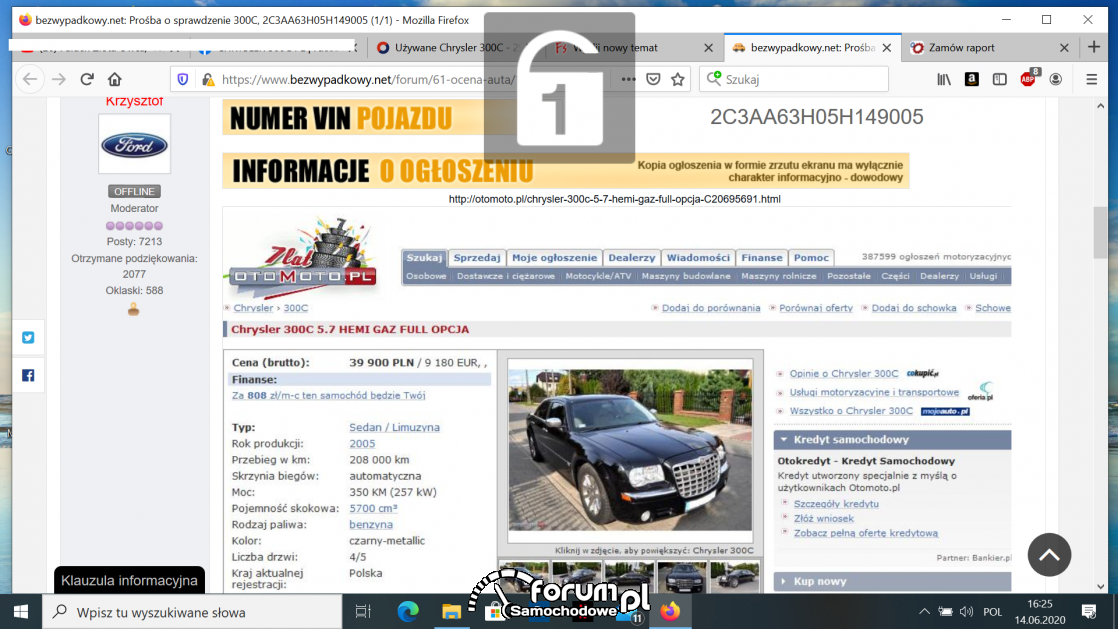Click Chrysler breadcrumb link

(253, 308)
